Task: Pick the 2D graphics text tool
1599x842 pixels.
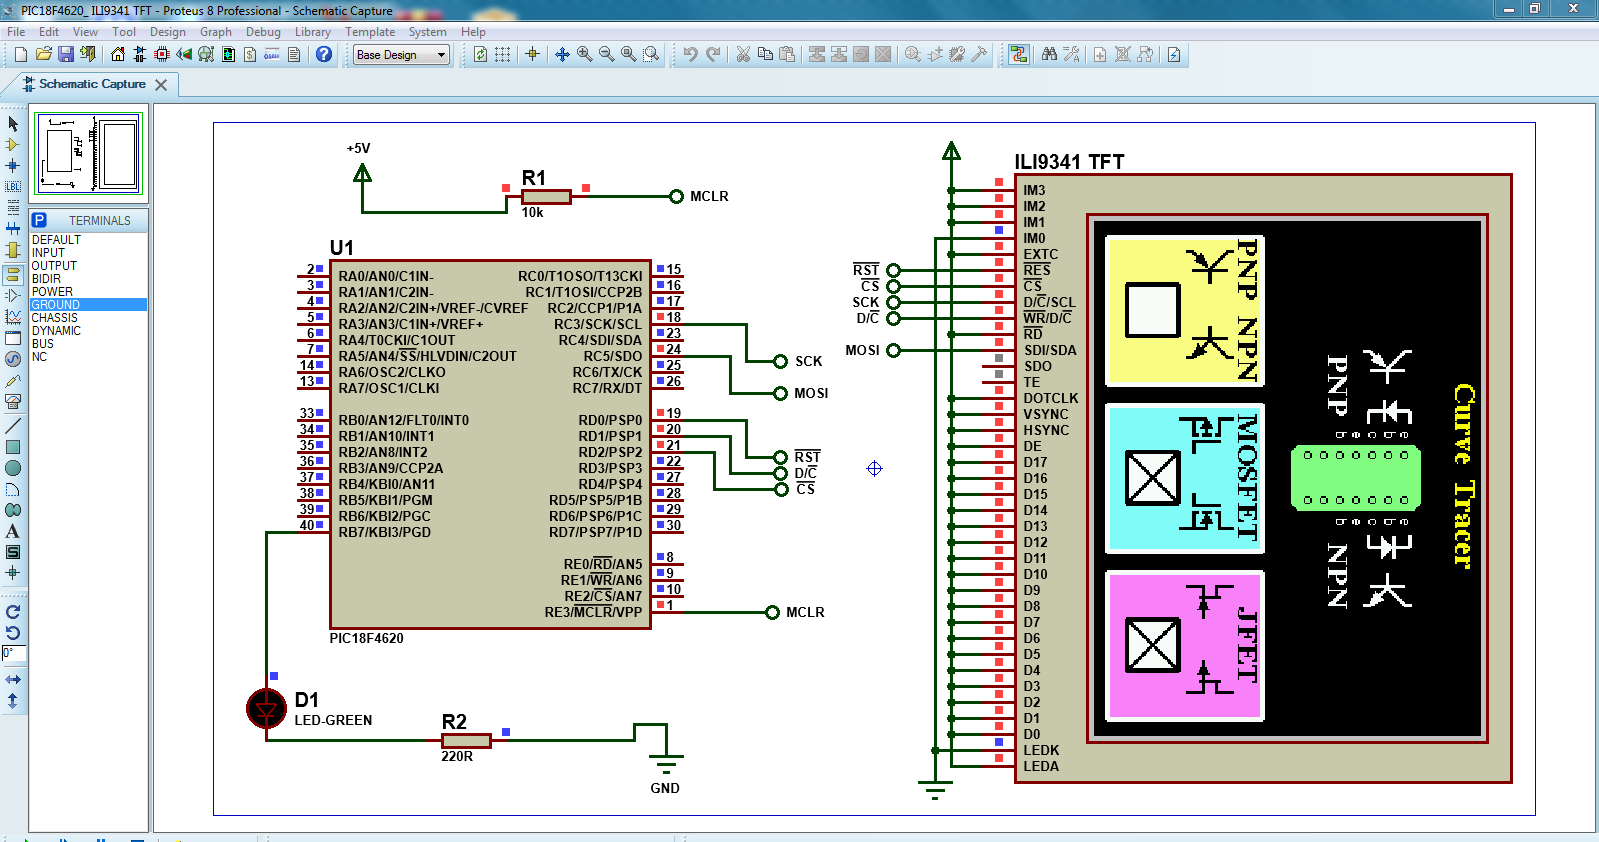Action: point(13,531)
